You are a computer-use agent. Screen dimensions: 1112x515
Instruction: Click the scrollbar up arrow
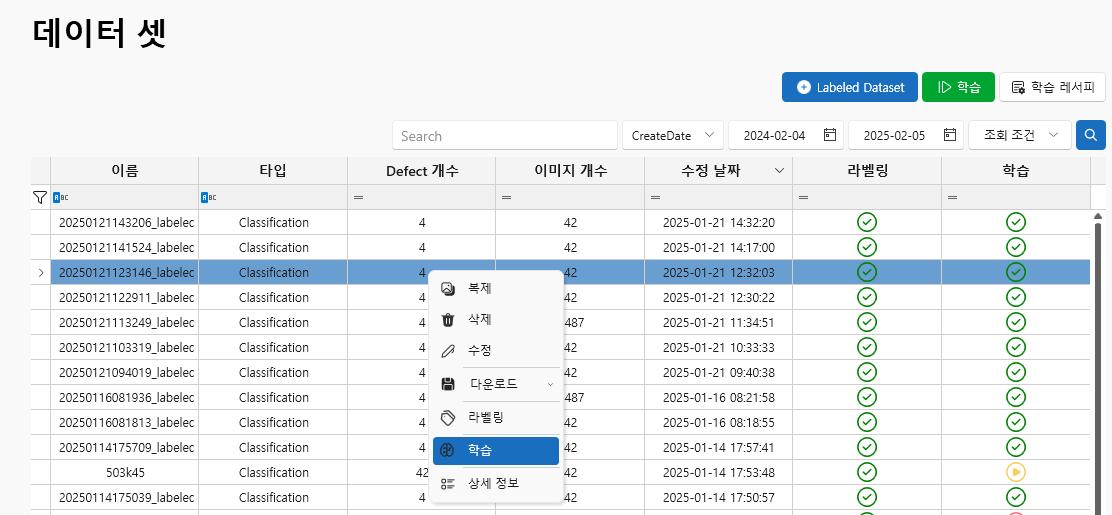pos(1098,216)
